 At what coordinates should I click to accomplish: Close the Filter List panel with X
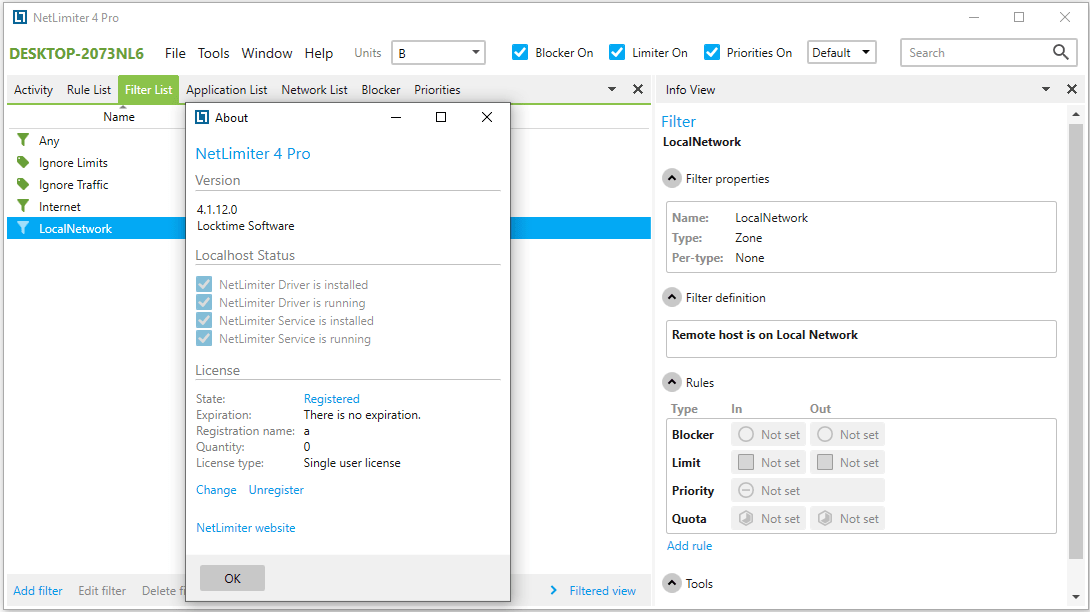[x=637, y=89]
